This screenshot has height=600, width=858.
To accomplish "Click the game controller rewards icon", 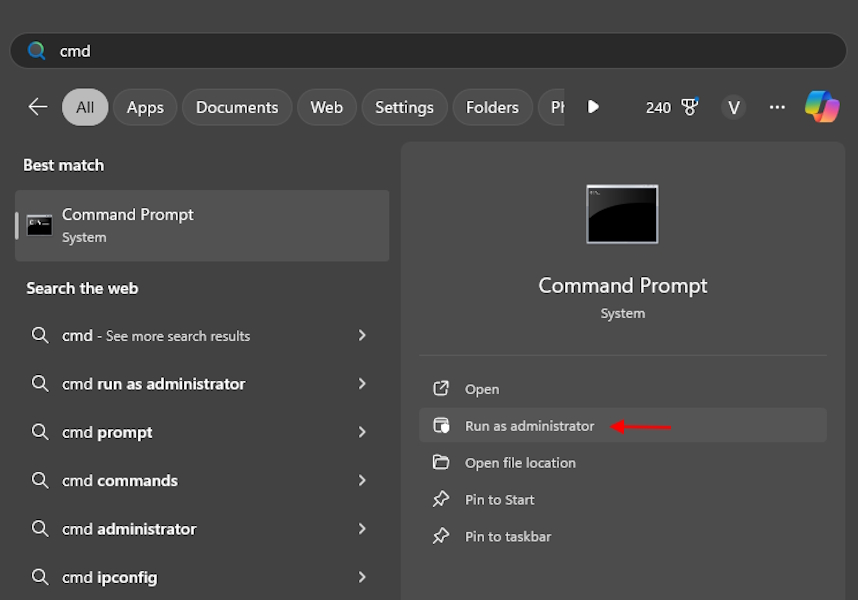I will pyautogui.click(x=690, y=106).
